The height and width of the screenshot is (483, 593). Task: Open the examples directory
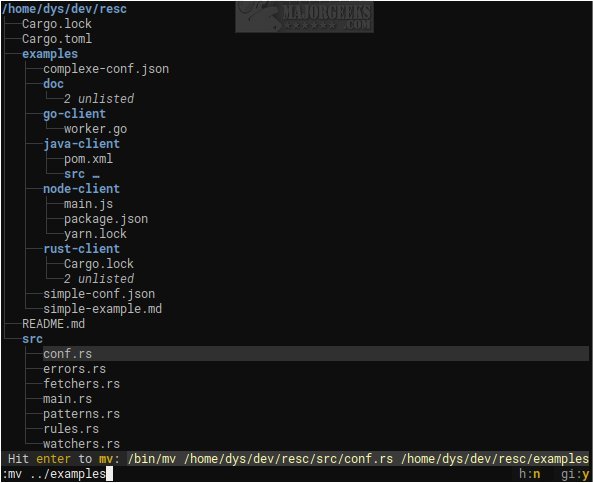[50, 54]
